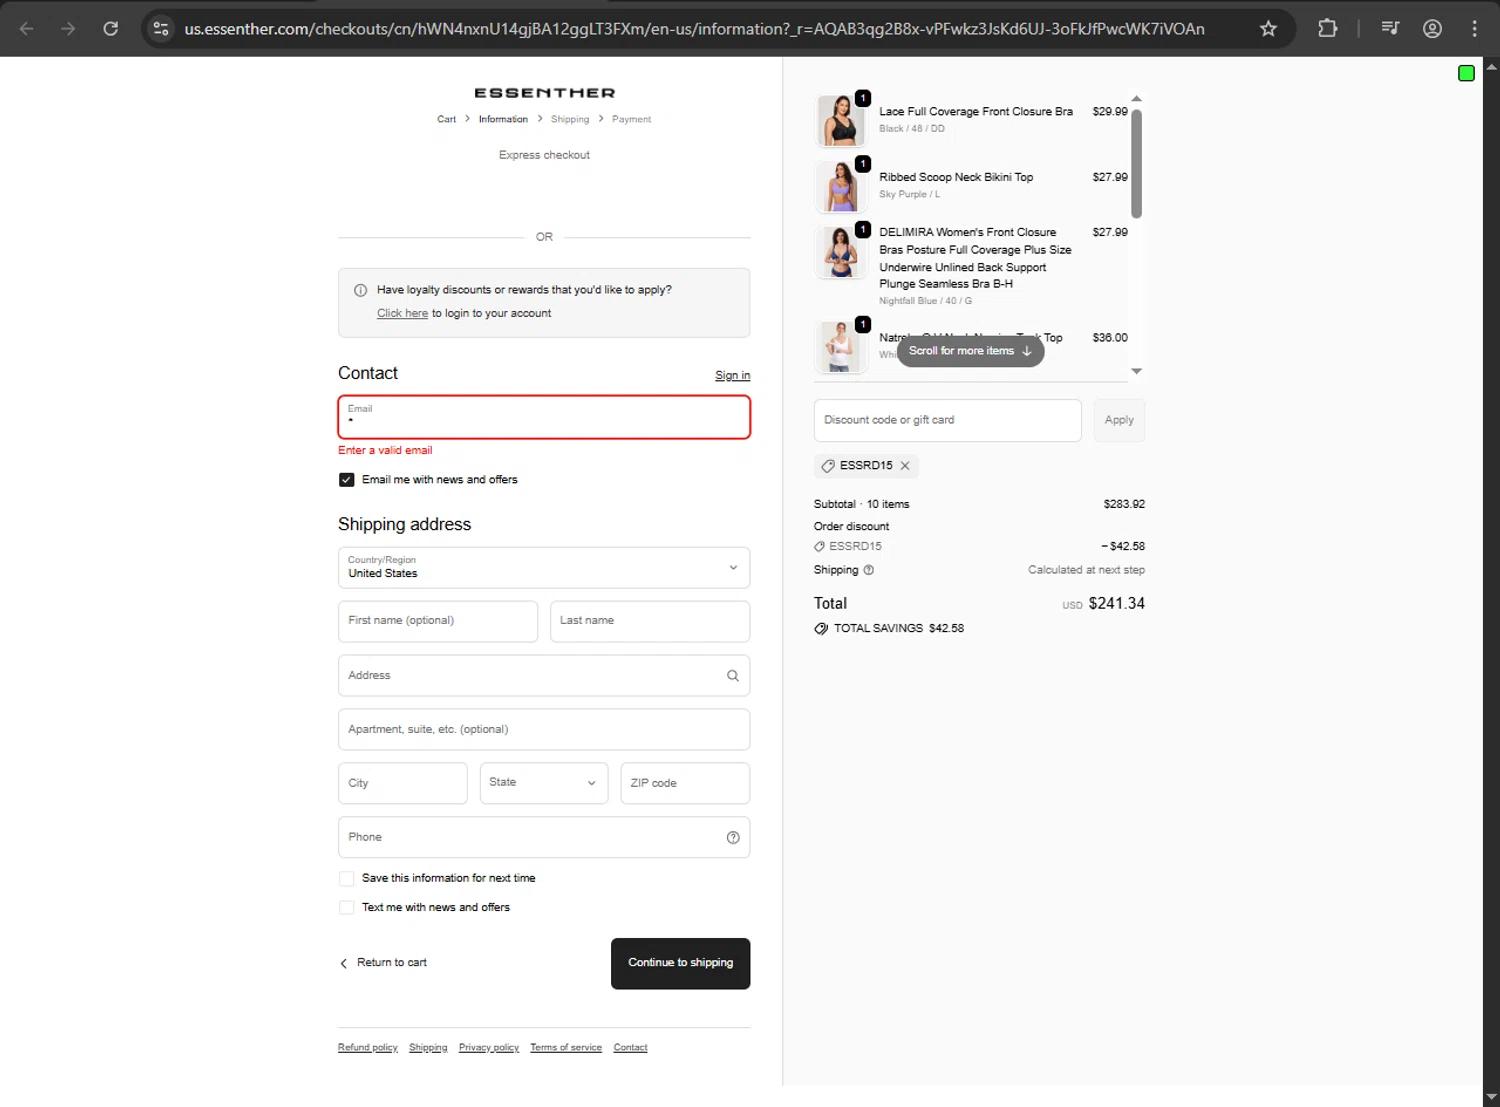This screenshot has height=1107, width=1500.
Task: Click the green extension square indicator
Action: tap(1466, 73)
